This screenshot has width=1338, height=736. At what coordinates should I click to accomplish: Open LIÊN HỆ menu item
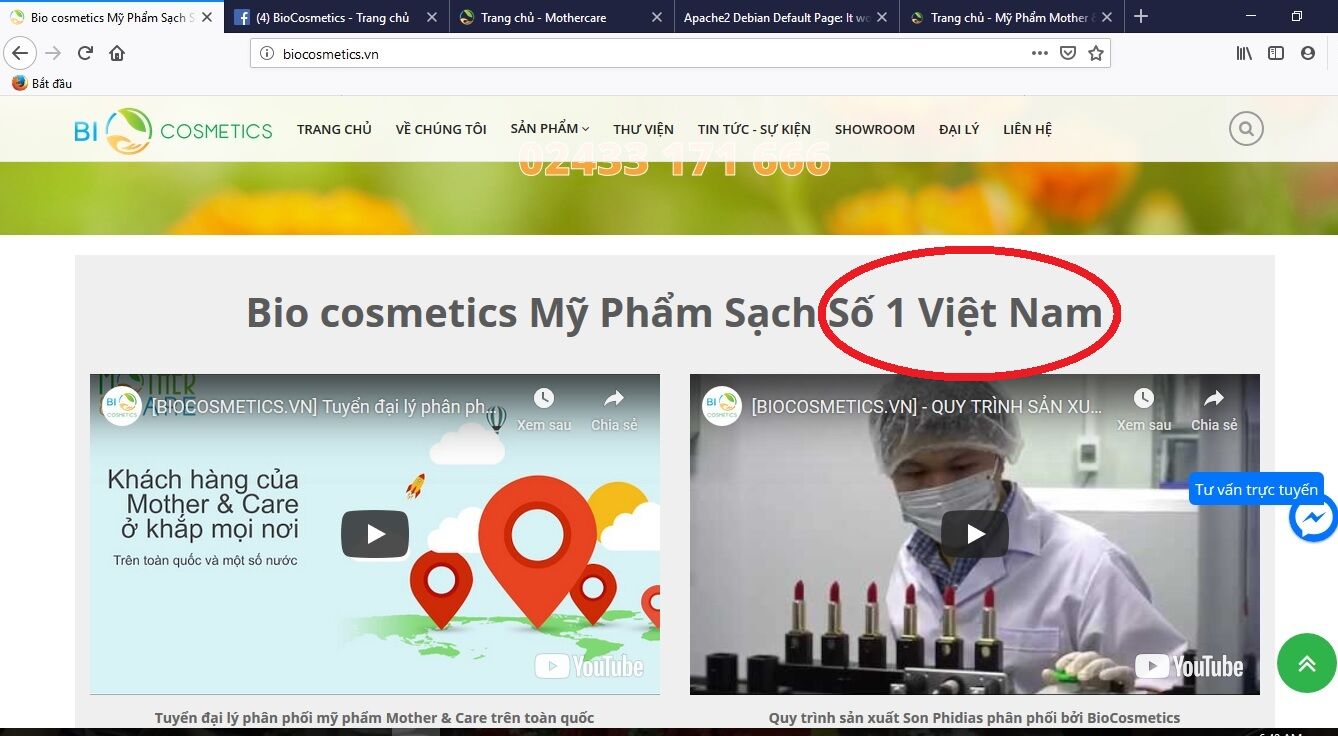coord(1028,129)
